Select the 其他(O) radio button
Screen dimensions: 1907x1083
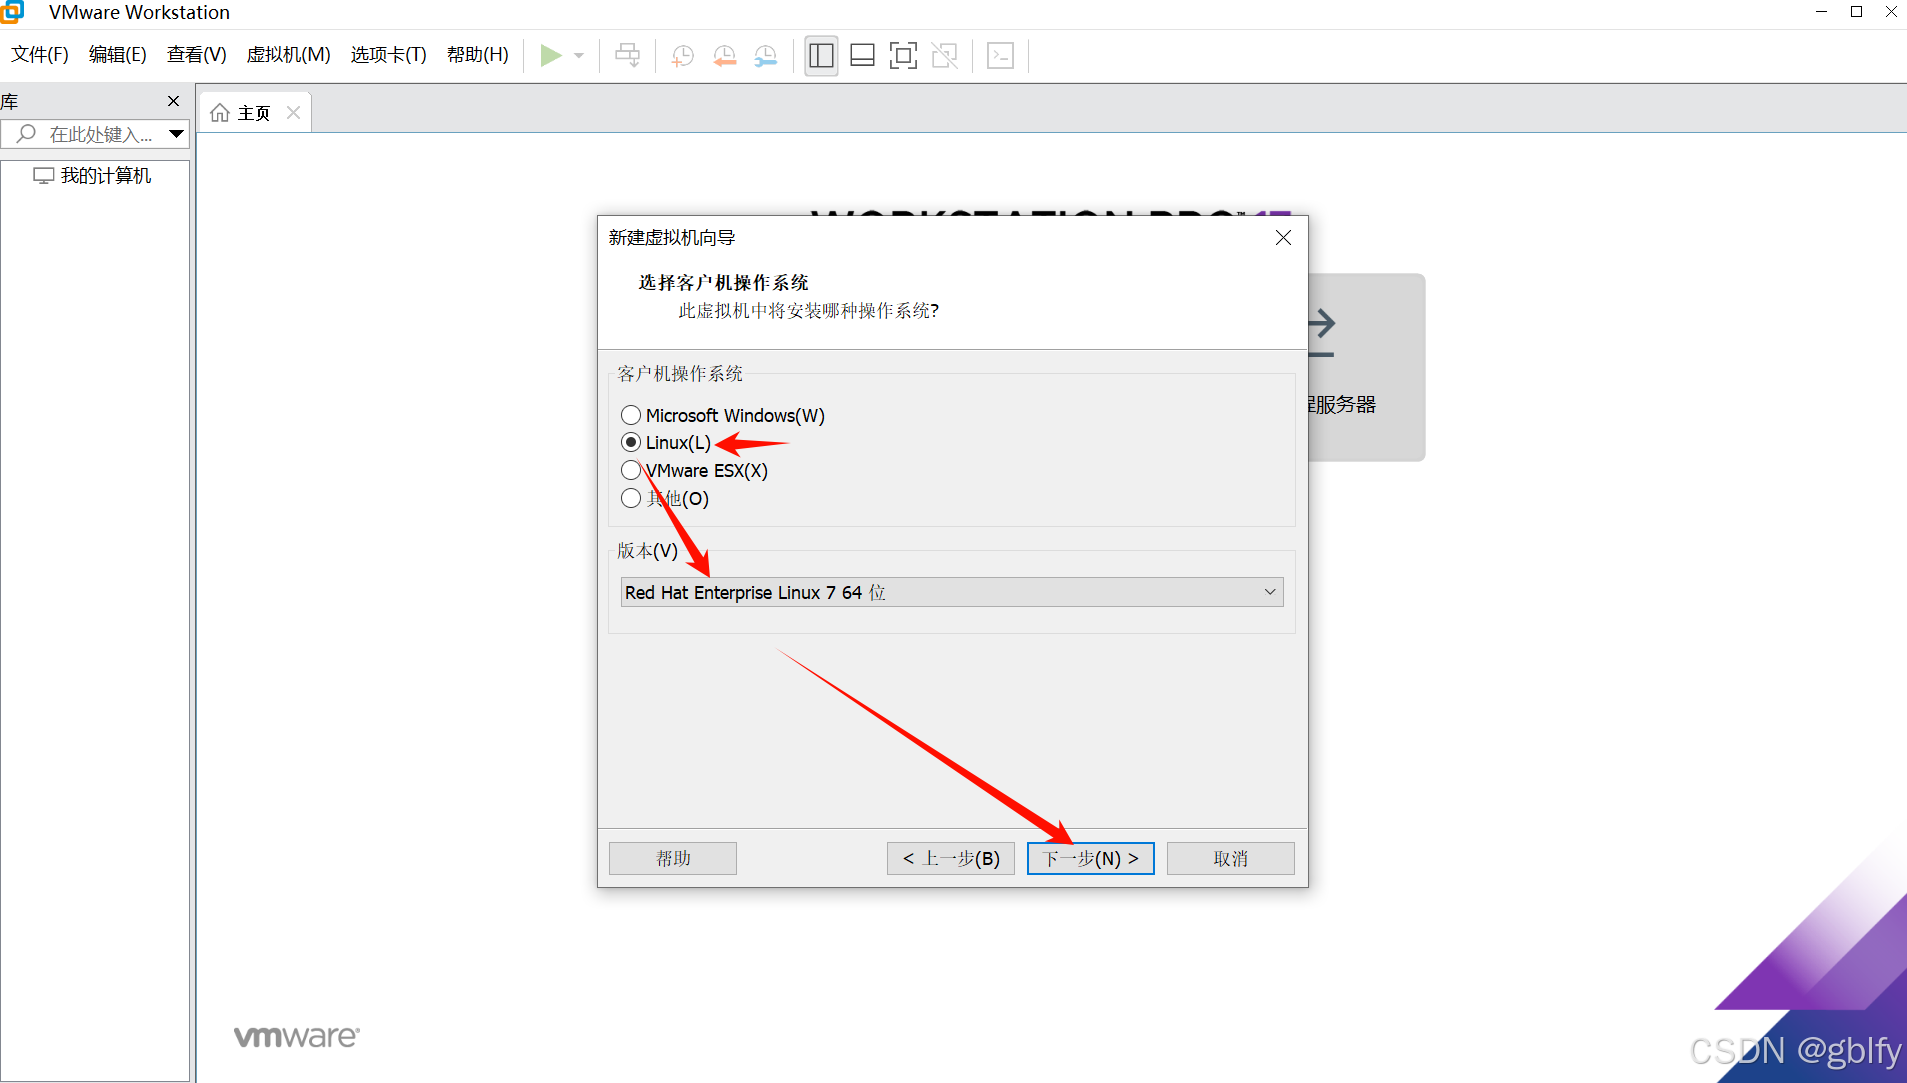point(630,498)
